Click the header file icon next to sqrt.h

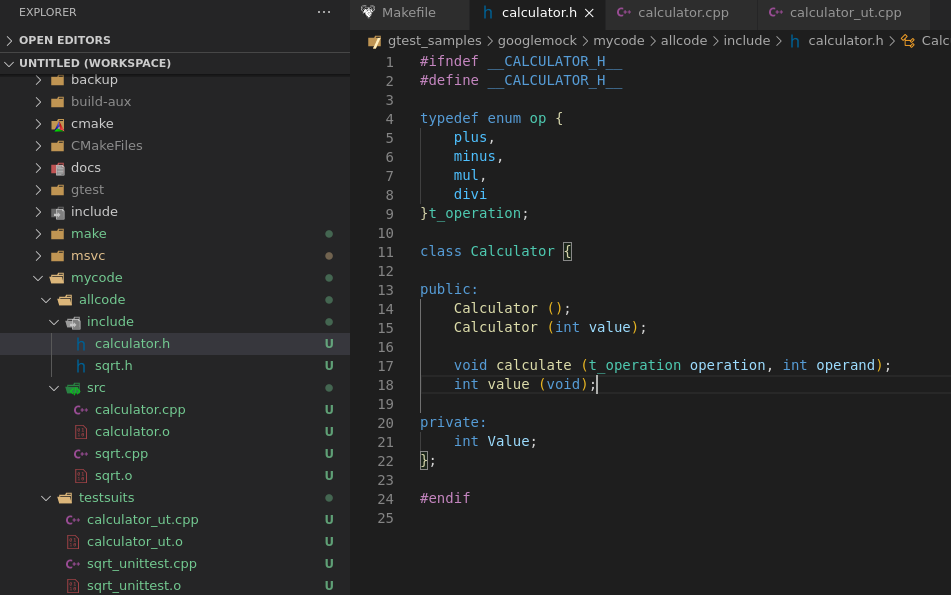[x=83, y=365]
